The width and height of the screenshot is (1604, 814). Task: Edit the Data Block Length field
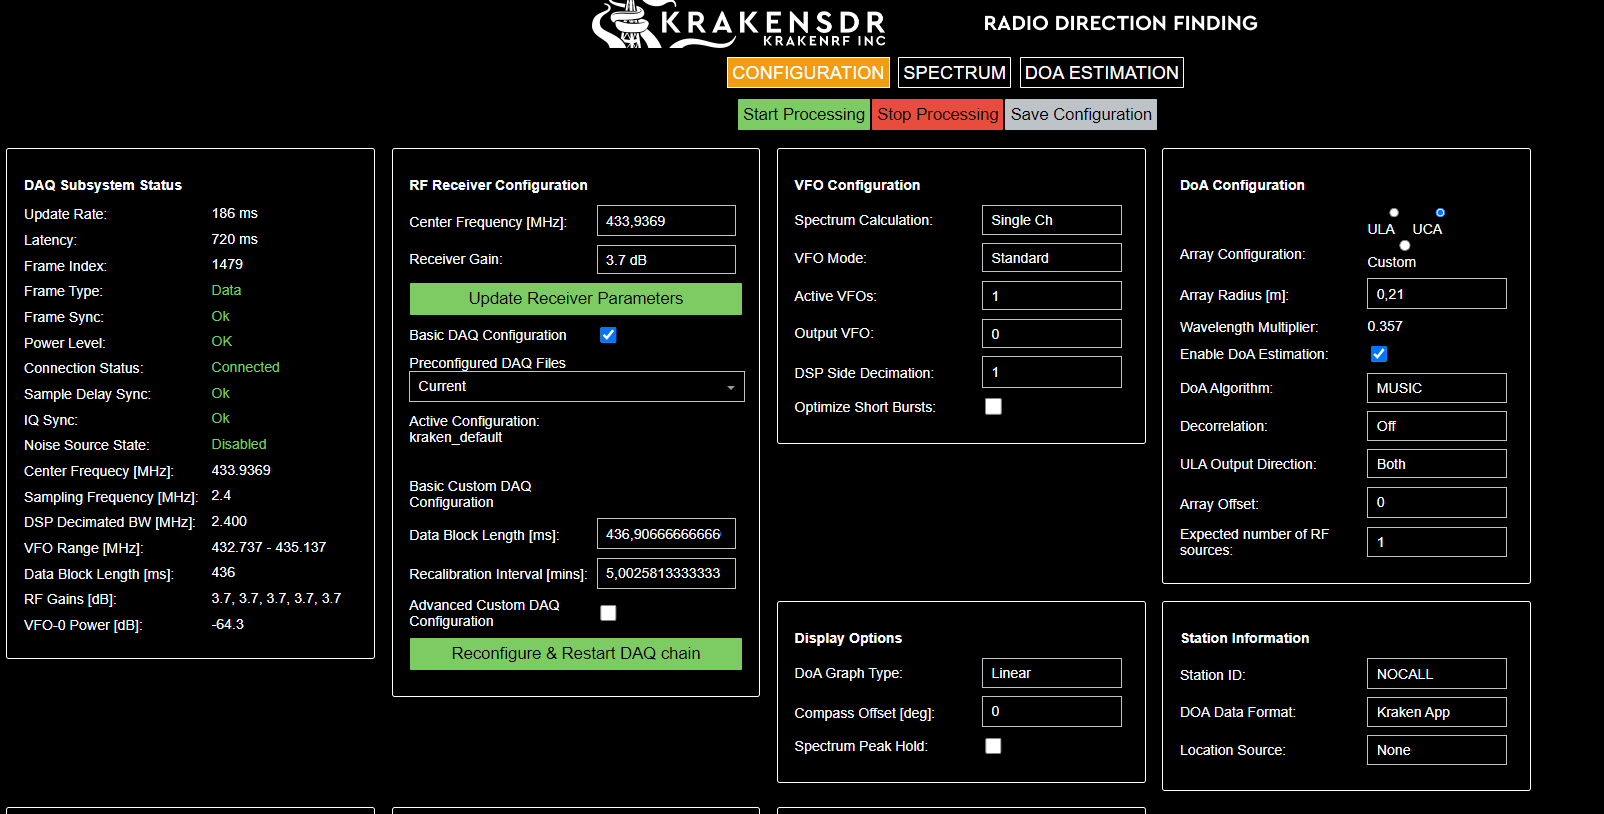pos(666,534)
